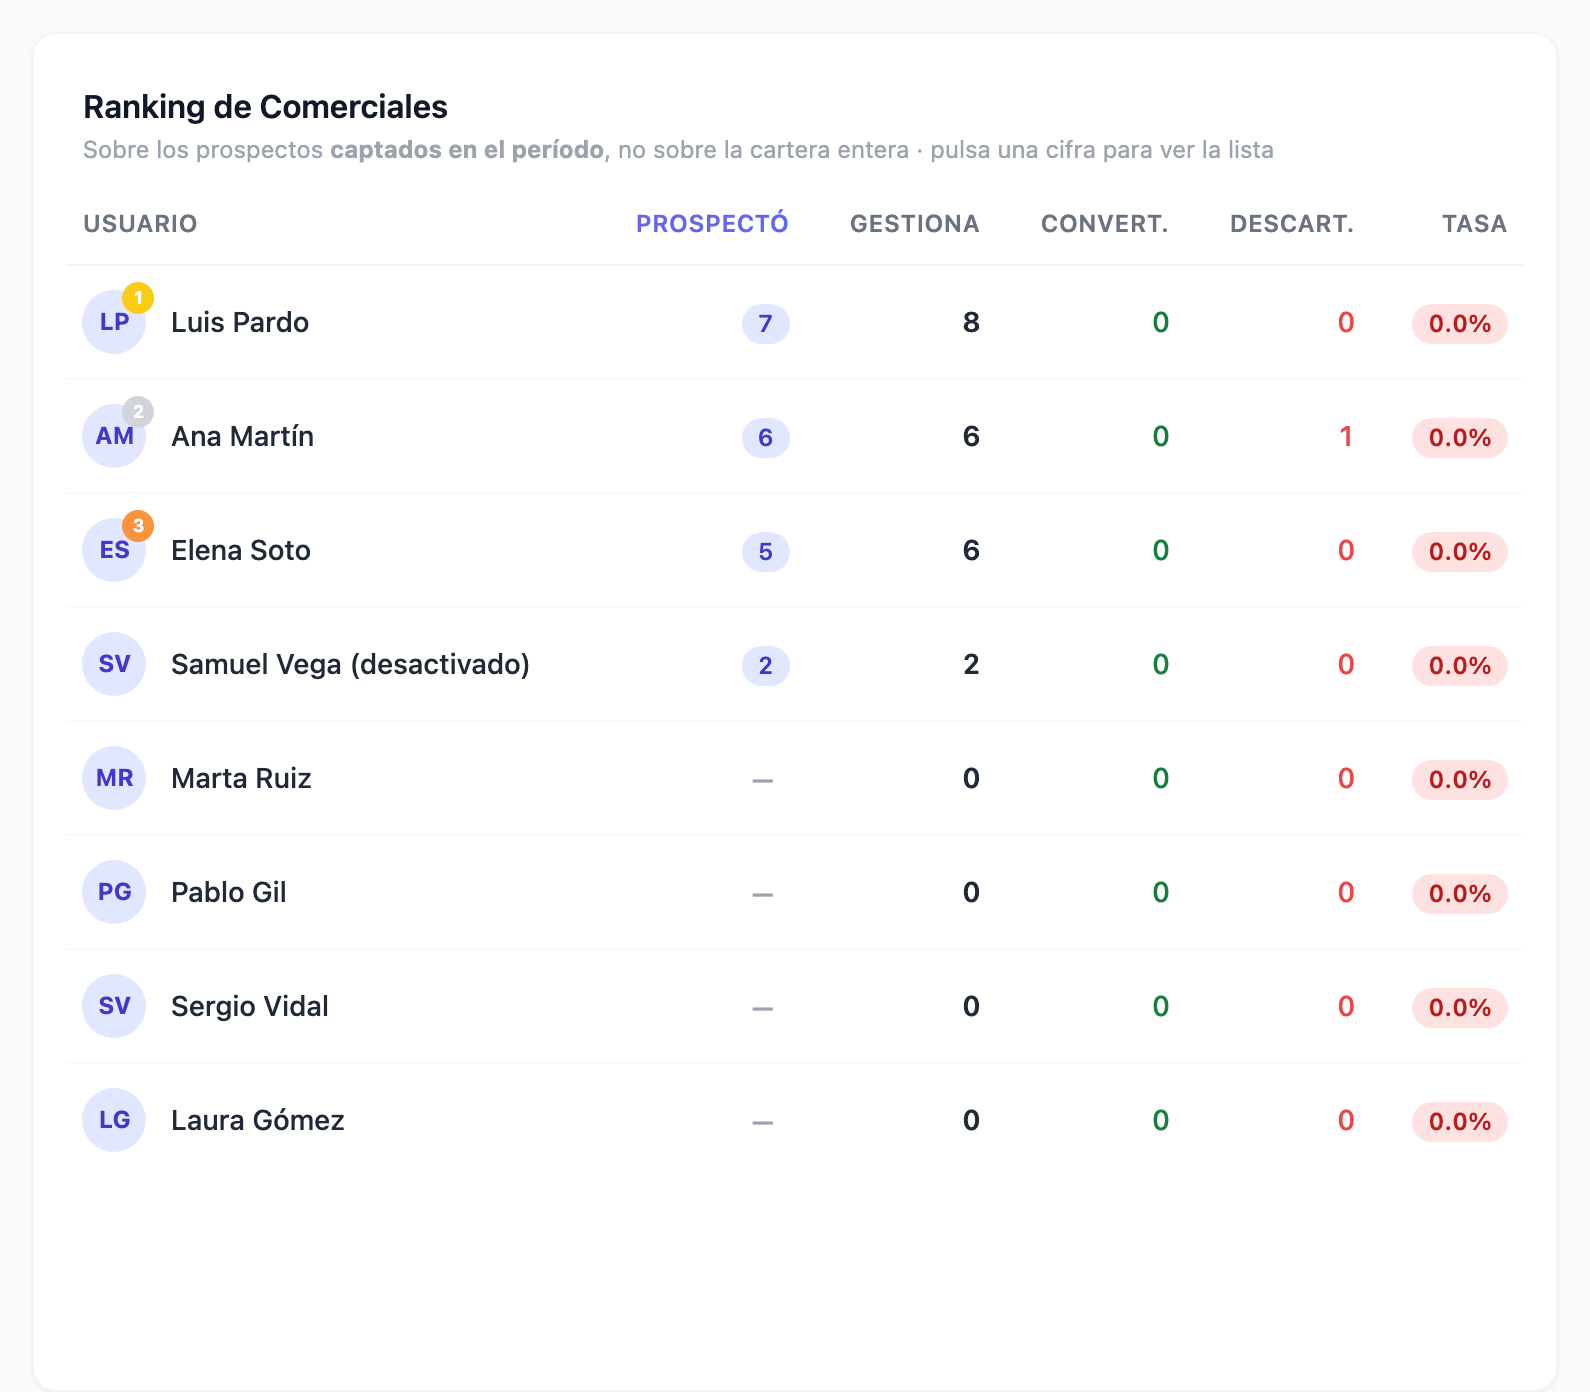Click Marta Ruiz's MR avatar

[114, 778]
